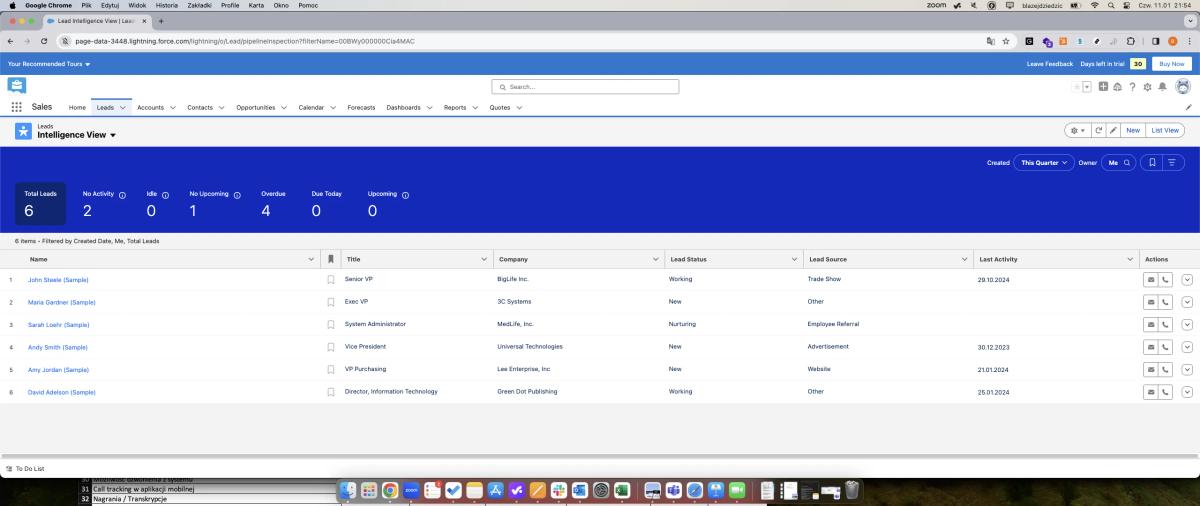Open the Setup gear icon in header

coord(1147,87)
